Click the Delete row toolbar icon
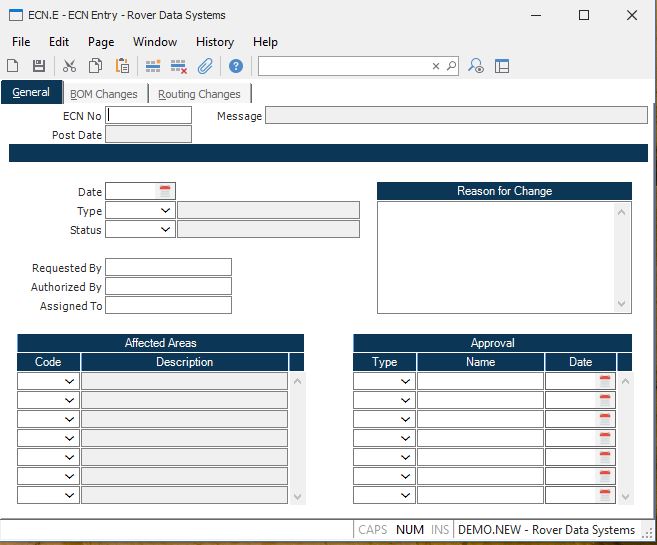Image resolution: width=657 pixels, height=545 pixels. [179, 66]
